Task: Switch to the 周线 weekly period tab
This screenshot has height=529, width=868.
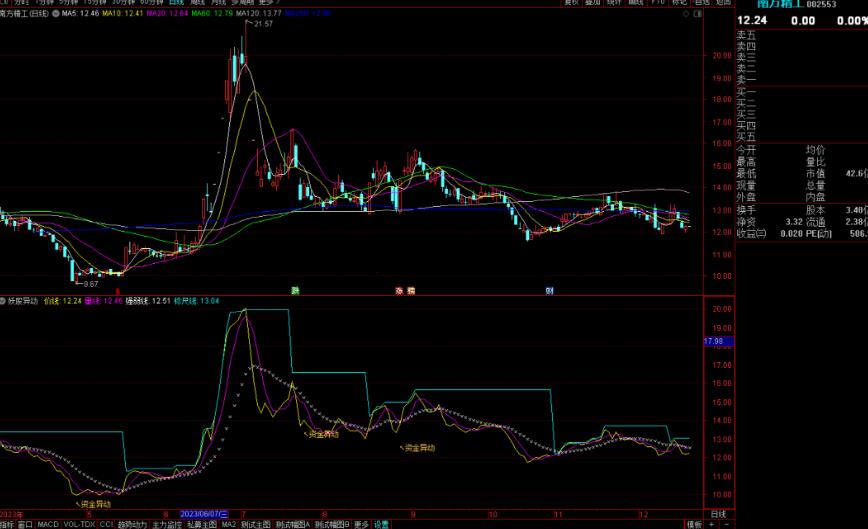Action: (x=198, y=2)
